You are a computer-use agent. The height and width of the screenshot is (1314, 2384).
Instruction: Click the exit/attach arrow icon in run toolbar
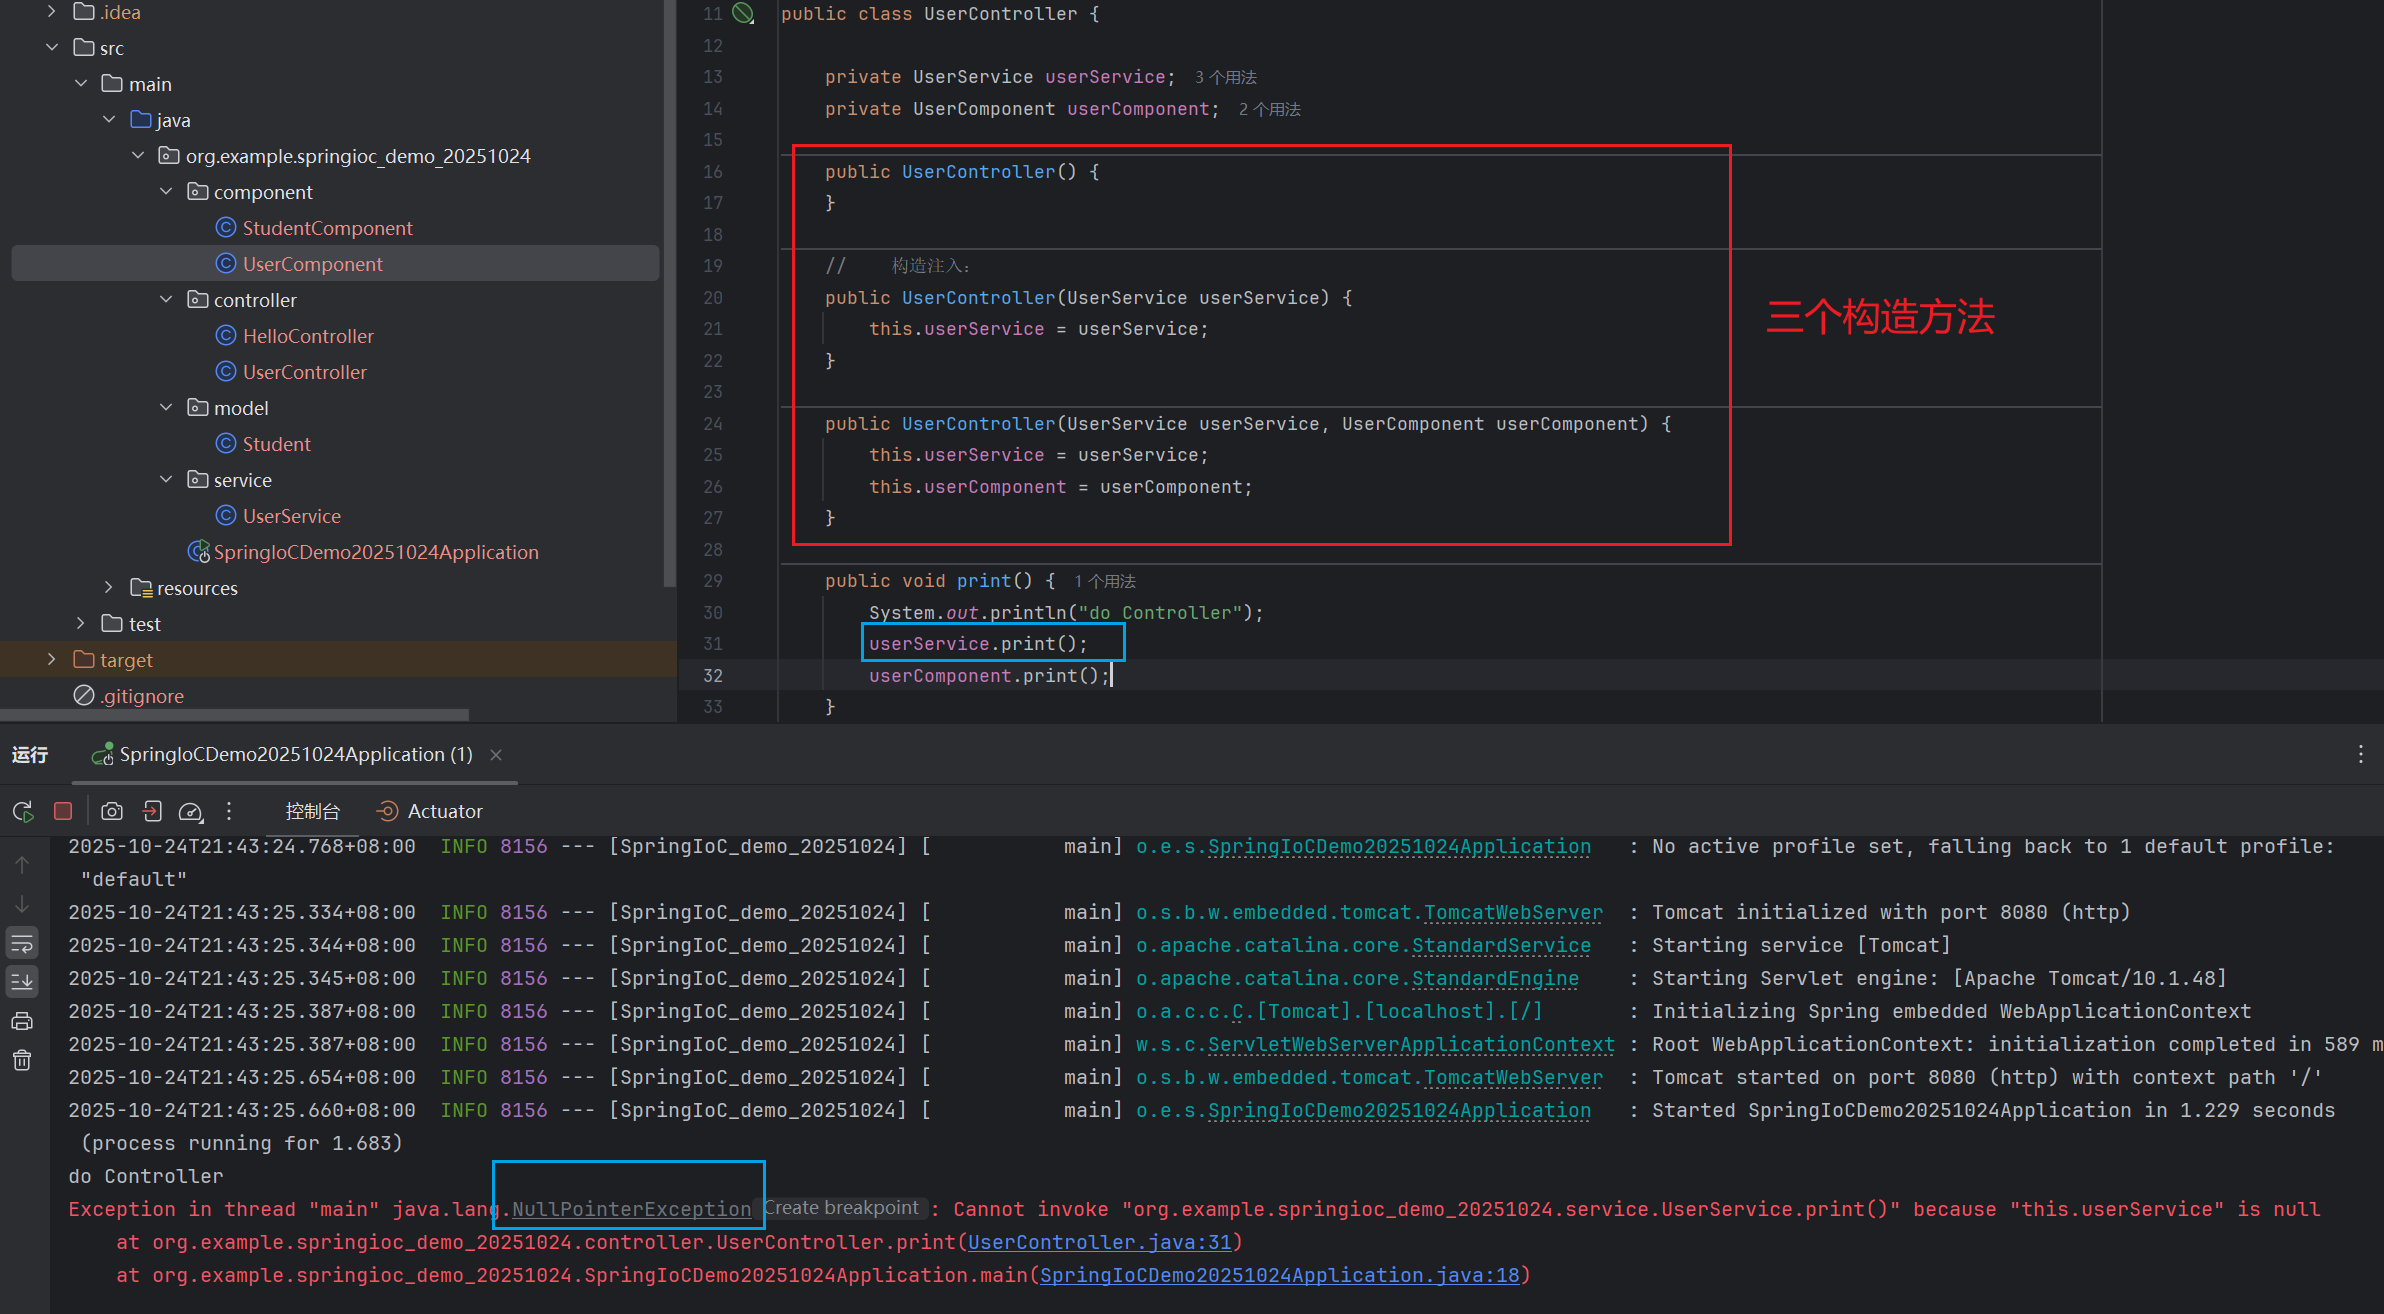pos(152,811)
